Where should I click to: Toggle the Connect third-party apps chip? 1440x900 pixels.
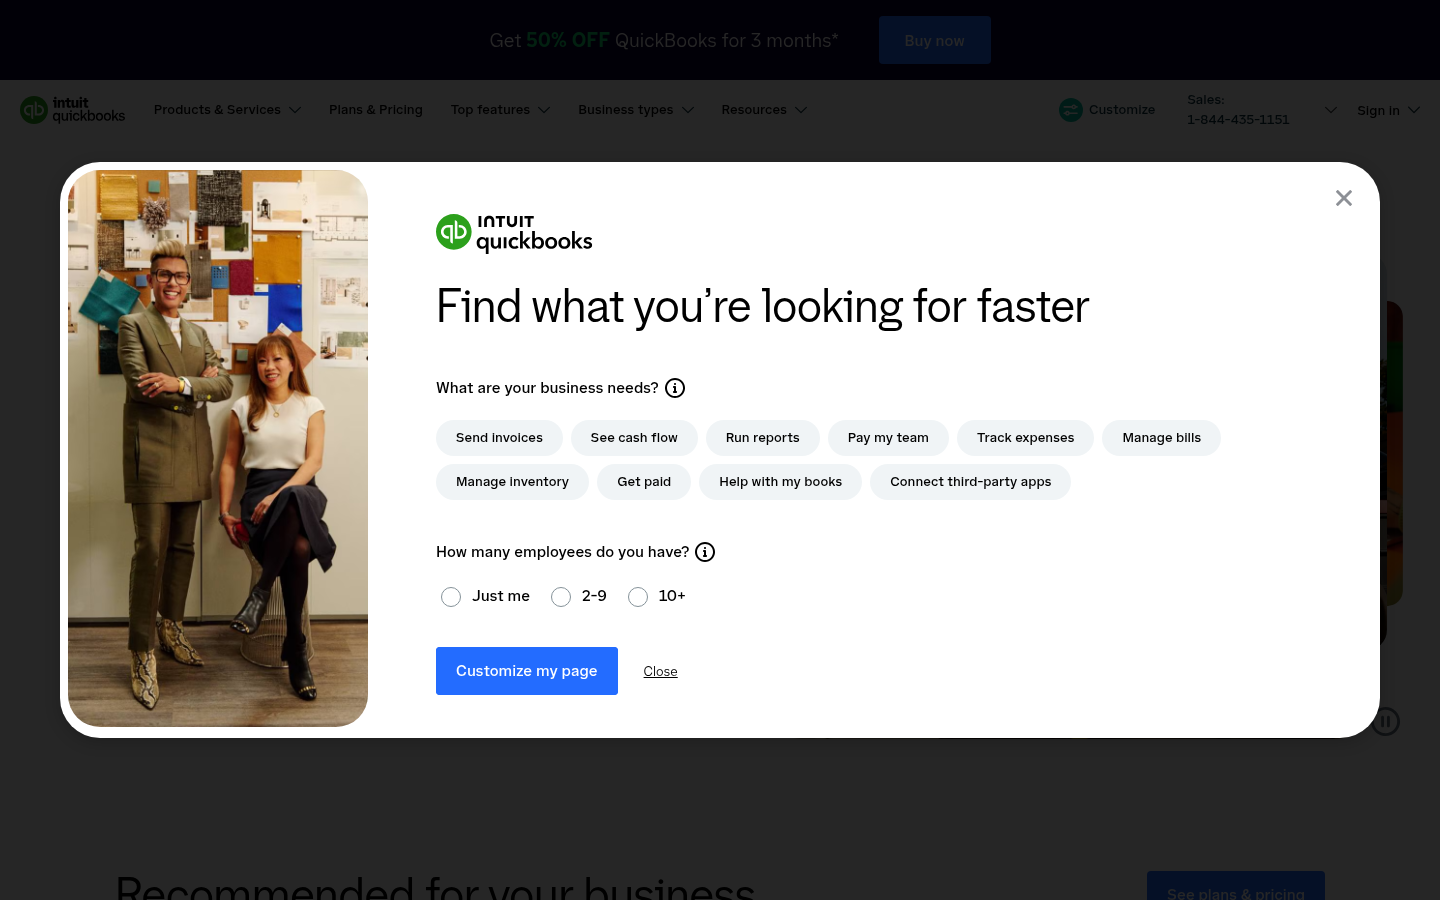coord(970,482)
